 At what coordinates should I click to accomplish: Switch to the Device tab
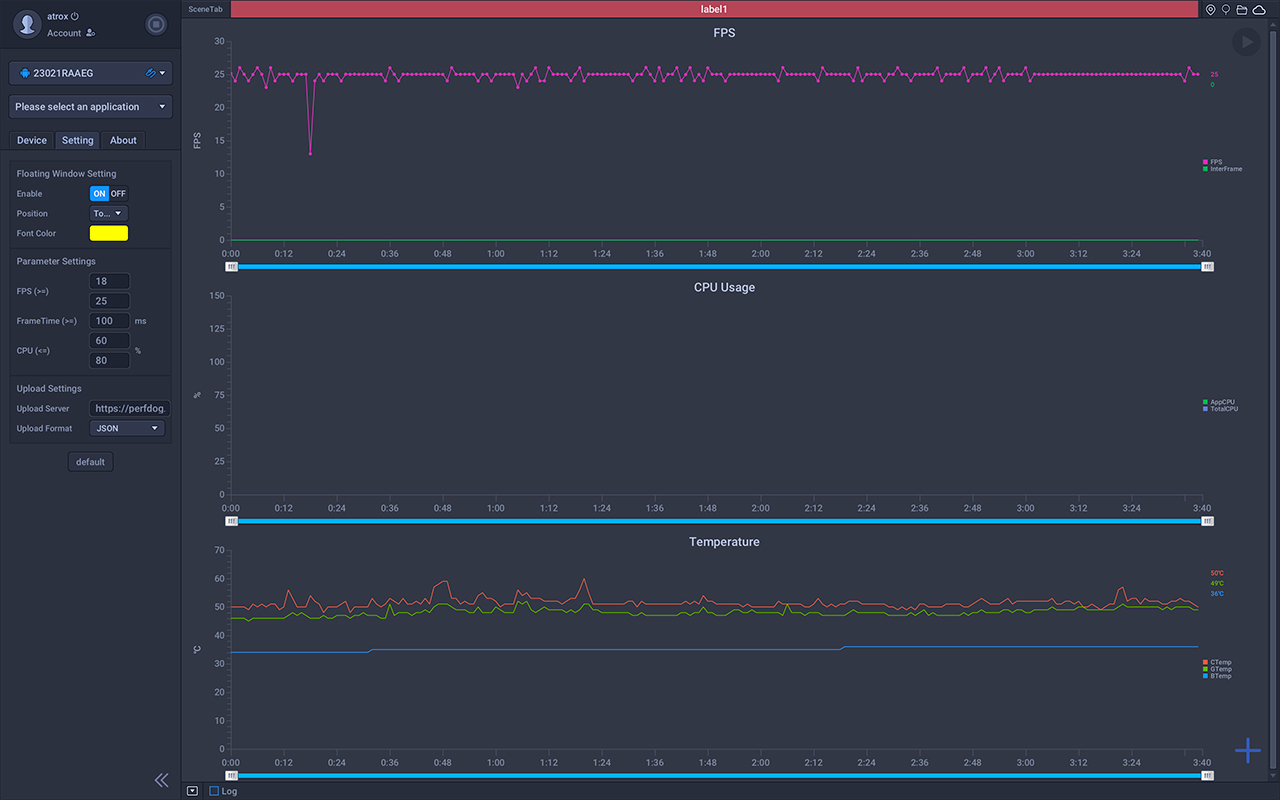click(x=32, y=140)
